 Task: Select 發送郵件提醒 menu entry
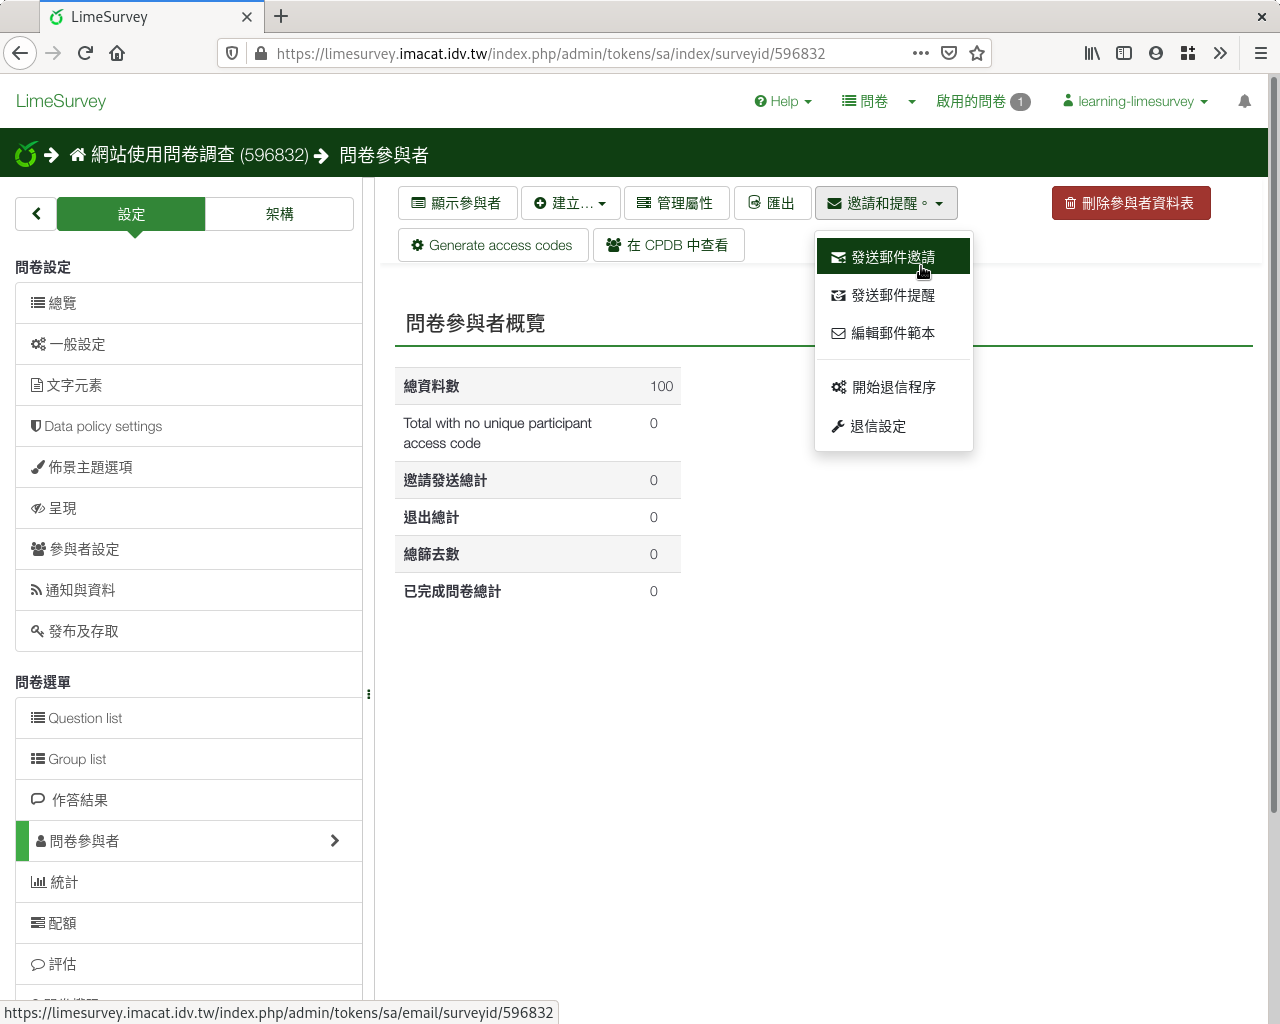893,295
